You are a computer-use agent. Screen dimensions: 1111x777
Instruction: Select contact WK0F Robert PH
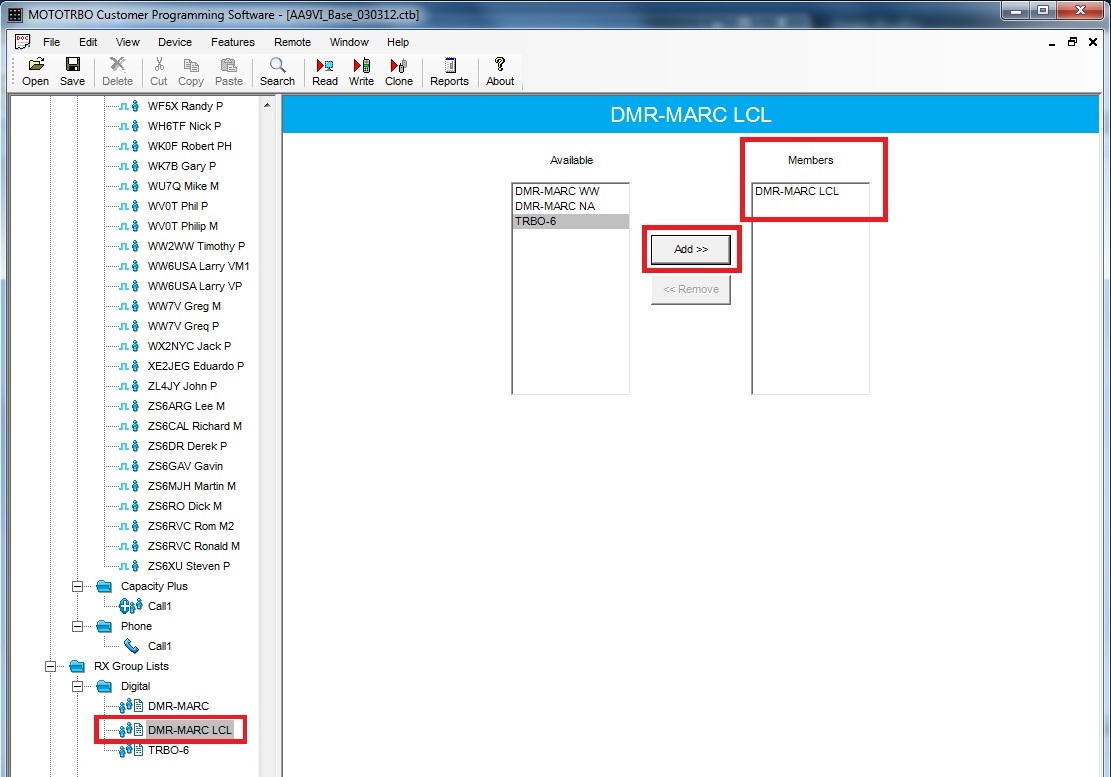click(x=189, y=147)
